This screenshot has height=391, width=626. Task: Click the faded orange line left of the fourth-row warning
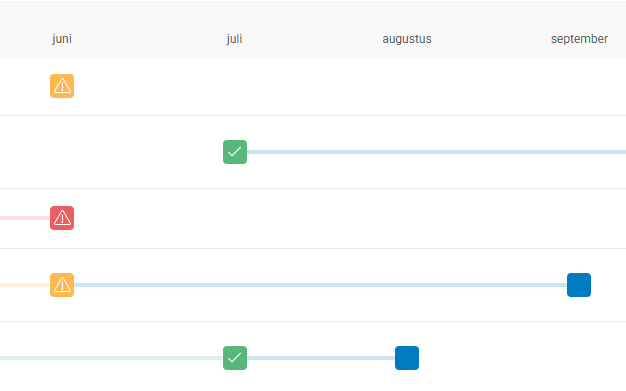pyautogui.click(x=25, y=285)
